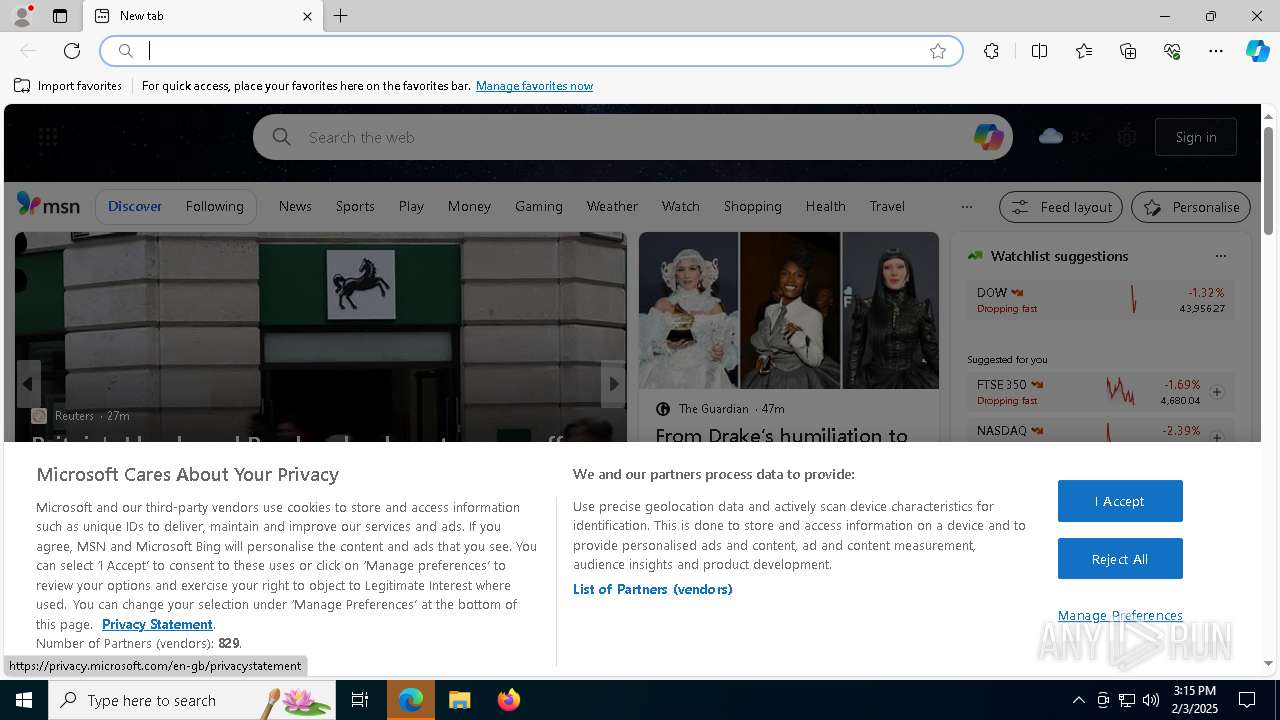
Task: Open the Health section
Action: (825, 206)
